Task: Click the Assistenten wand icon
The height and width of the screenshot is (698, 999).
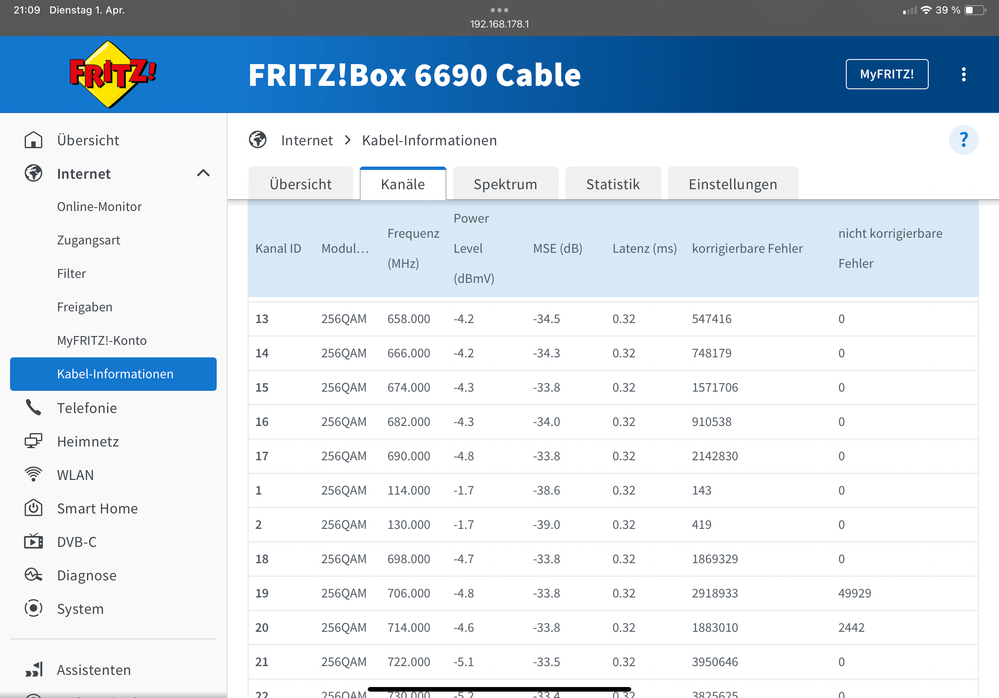Action: pos(33,669)
